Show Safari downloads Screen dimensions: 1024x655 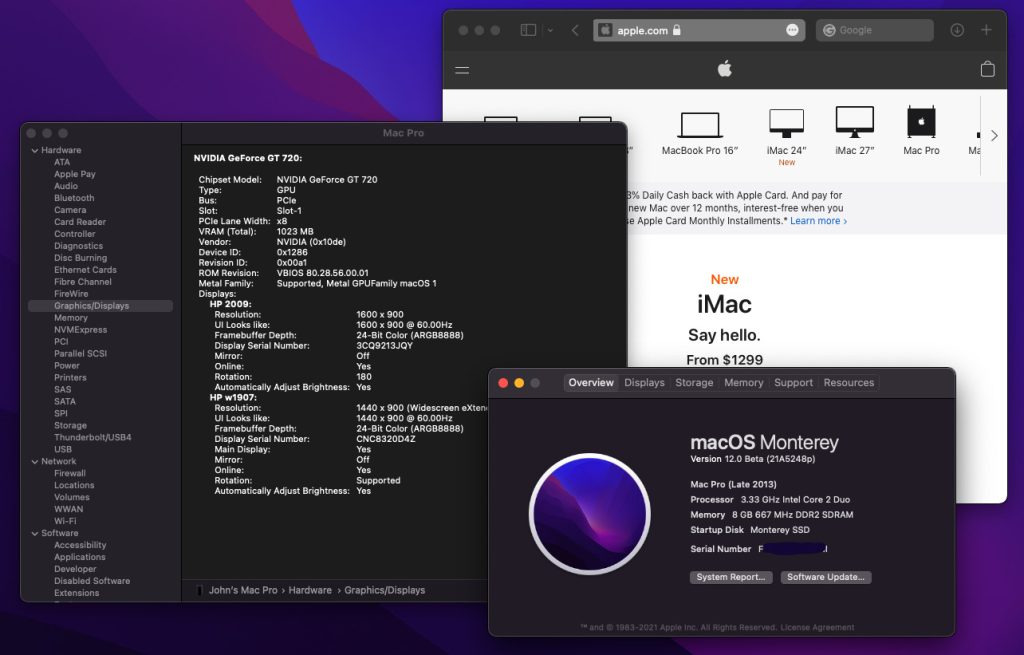click(957, 30)
